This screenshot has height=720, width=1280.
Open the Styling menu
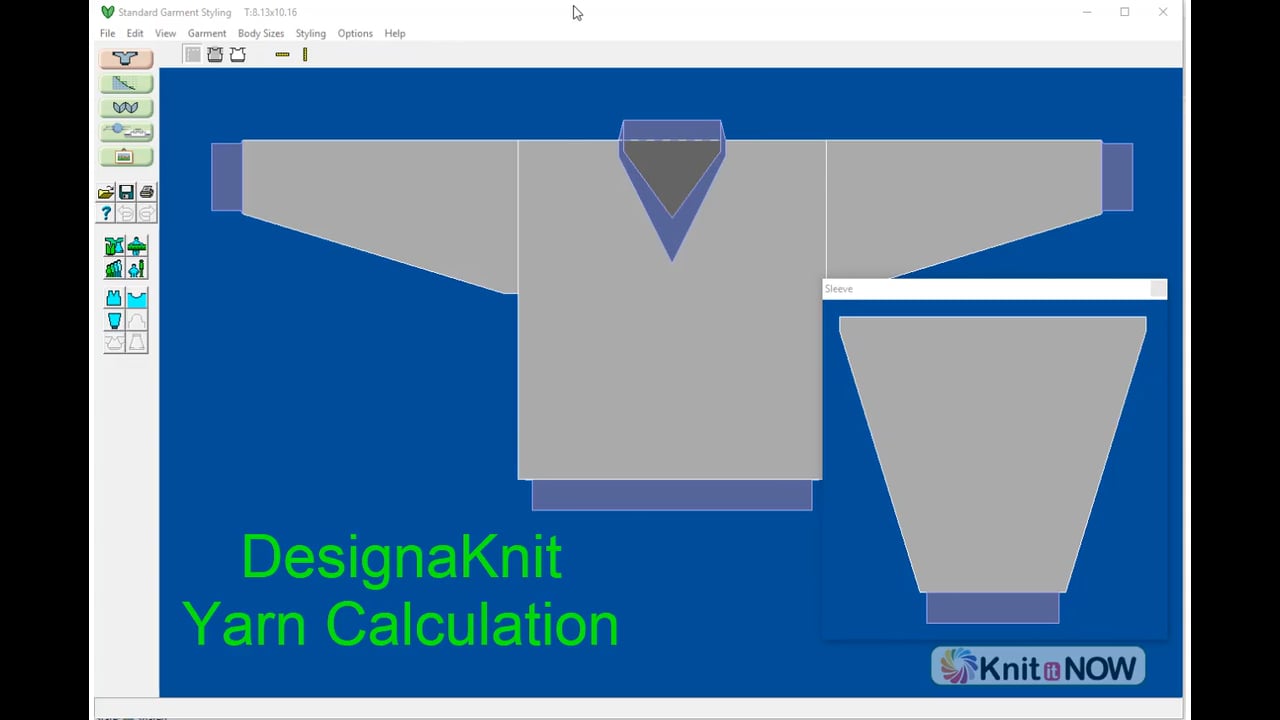pyautogui.click(x=310, y=33)
